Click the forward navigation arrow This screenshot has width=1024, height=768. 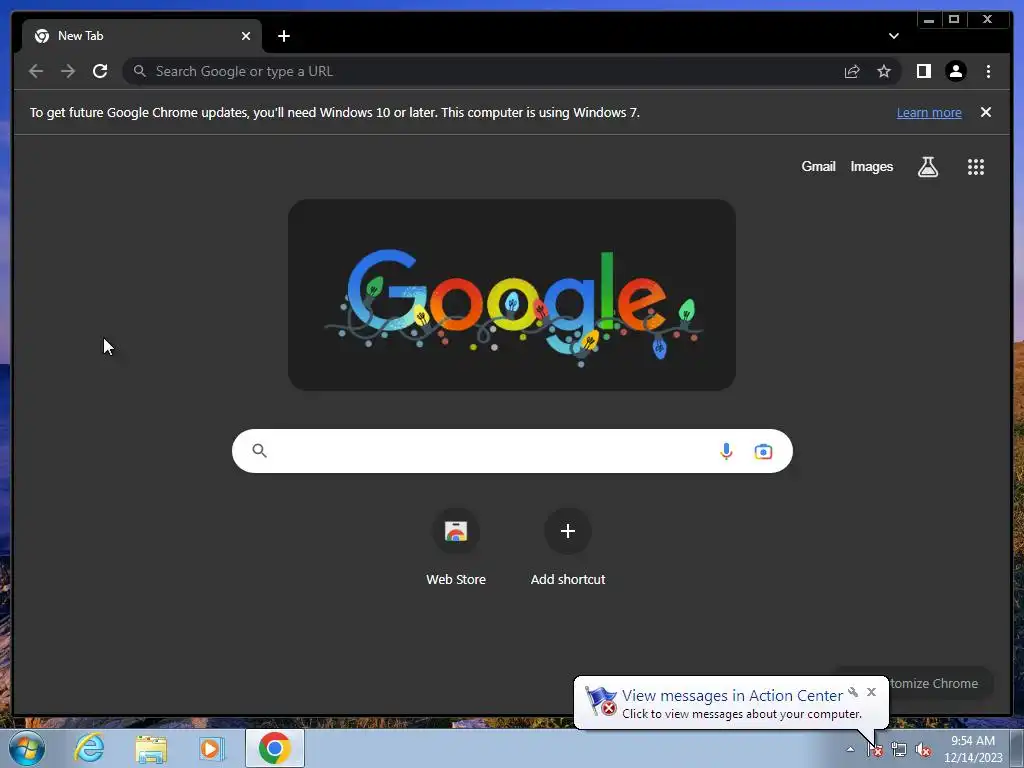(x=68, y=71)
